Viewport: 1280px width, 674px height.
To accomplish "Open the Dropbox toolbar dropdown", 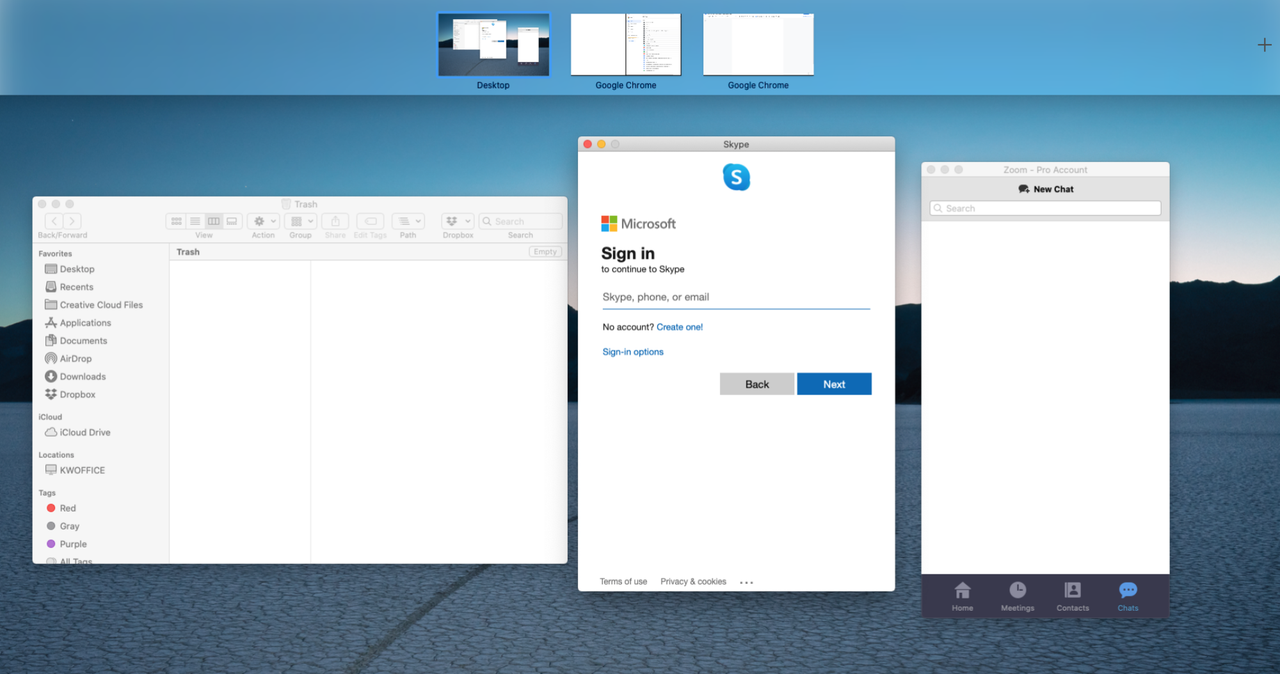I will [x=458, y=221].
